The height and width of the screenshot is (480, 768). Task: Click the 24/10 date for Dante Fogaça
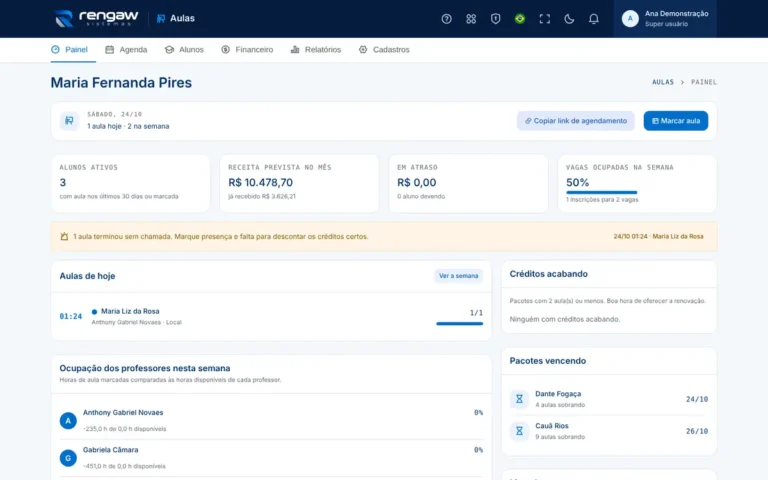696,399
